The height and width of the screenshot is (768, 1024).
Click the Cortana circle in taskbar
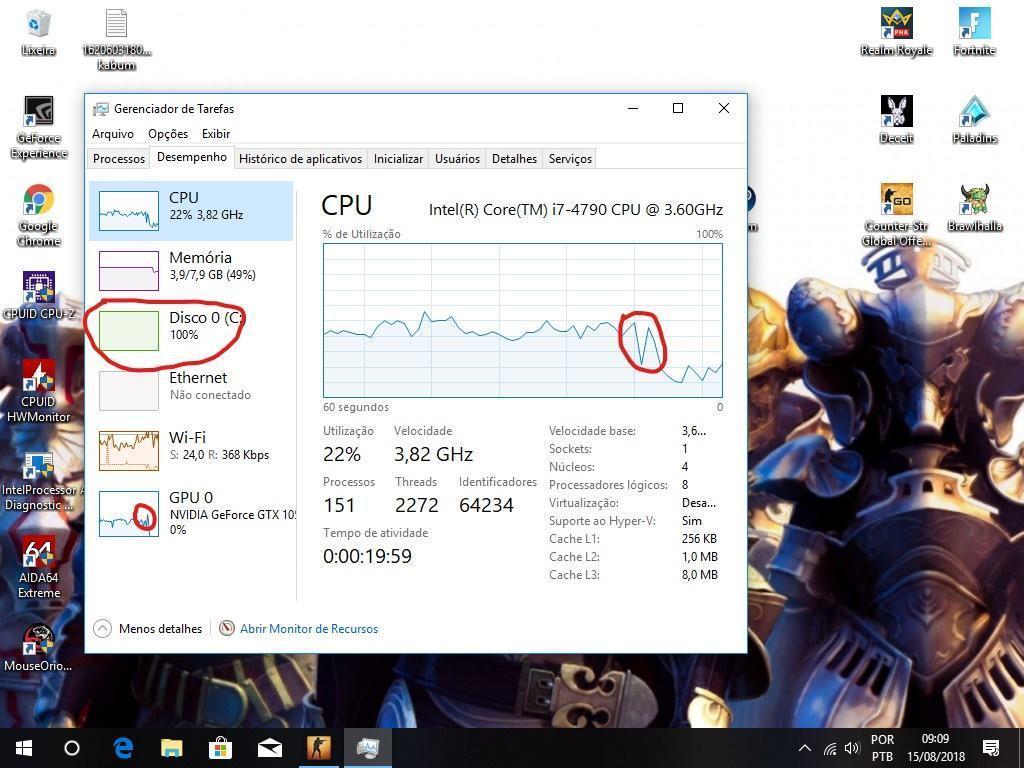point(72,748)
